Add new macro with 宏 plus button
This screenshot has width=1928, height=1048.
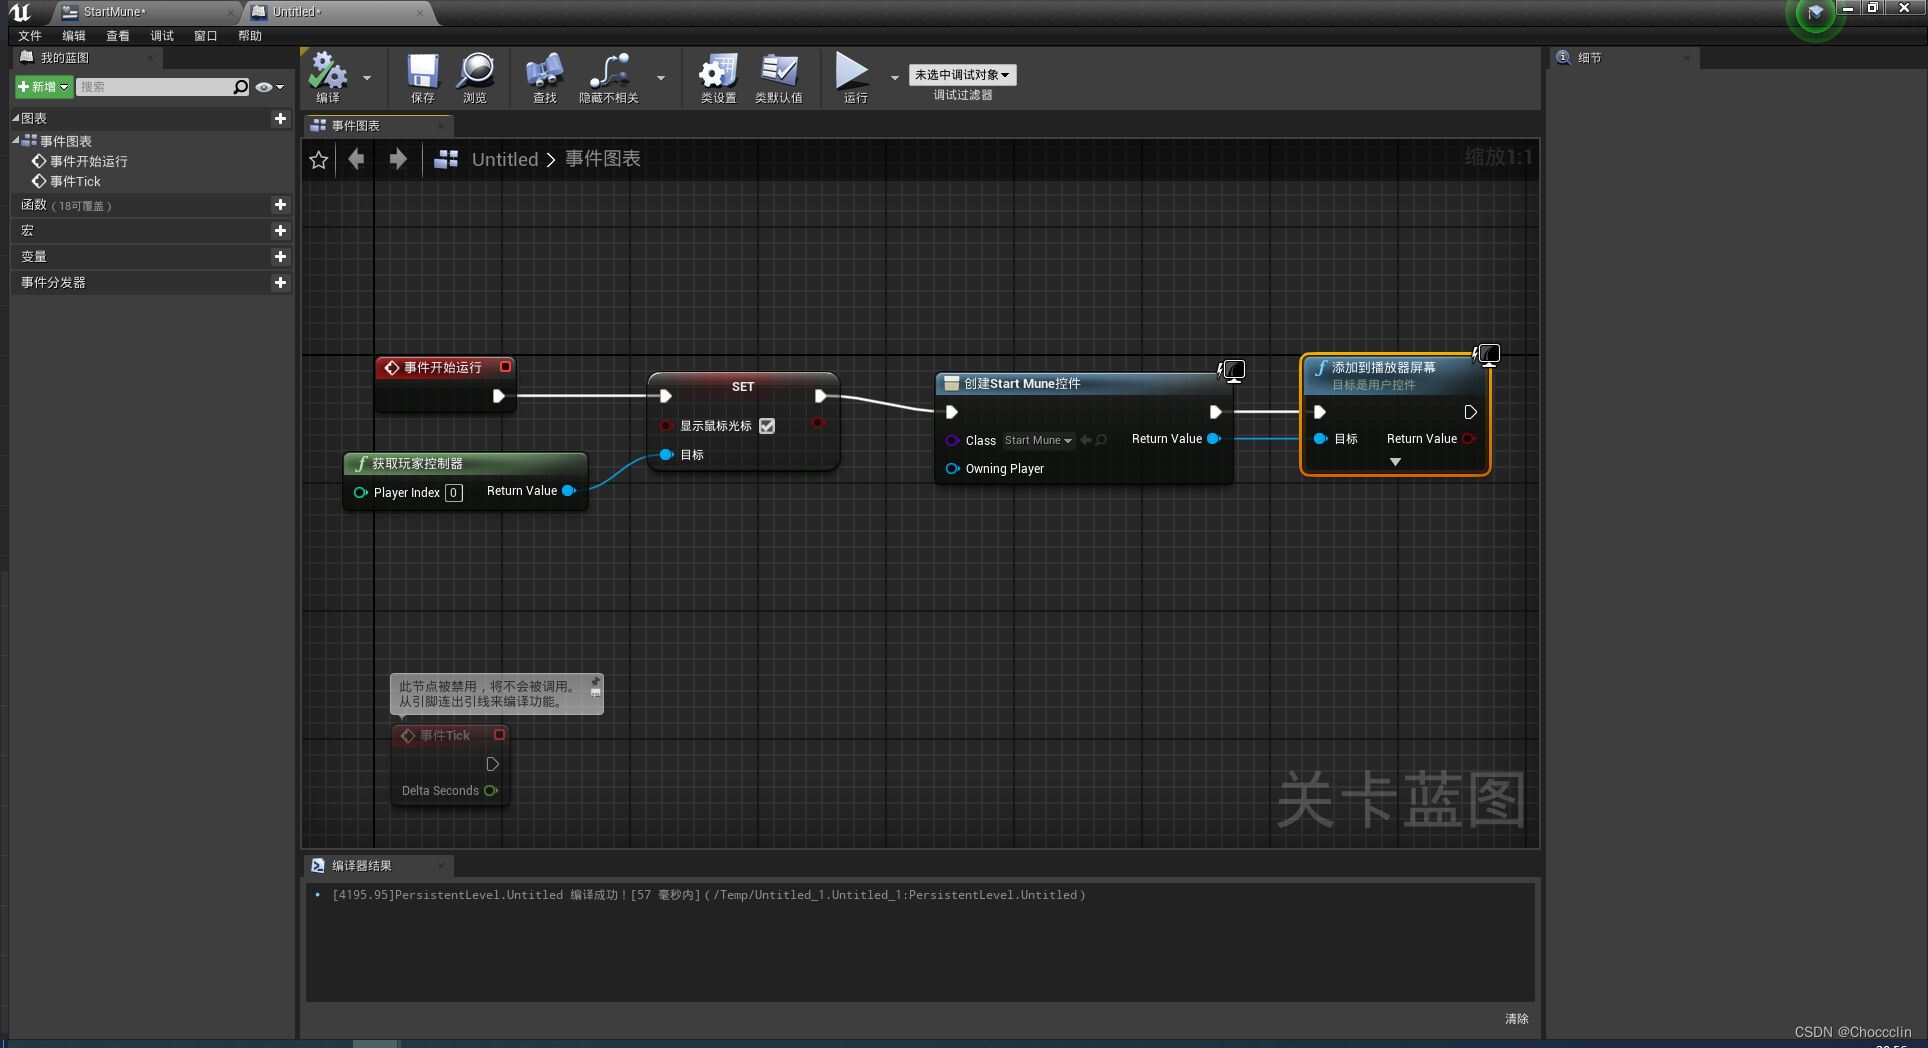(280, 231)
